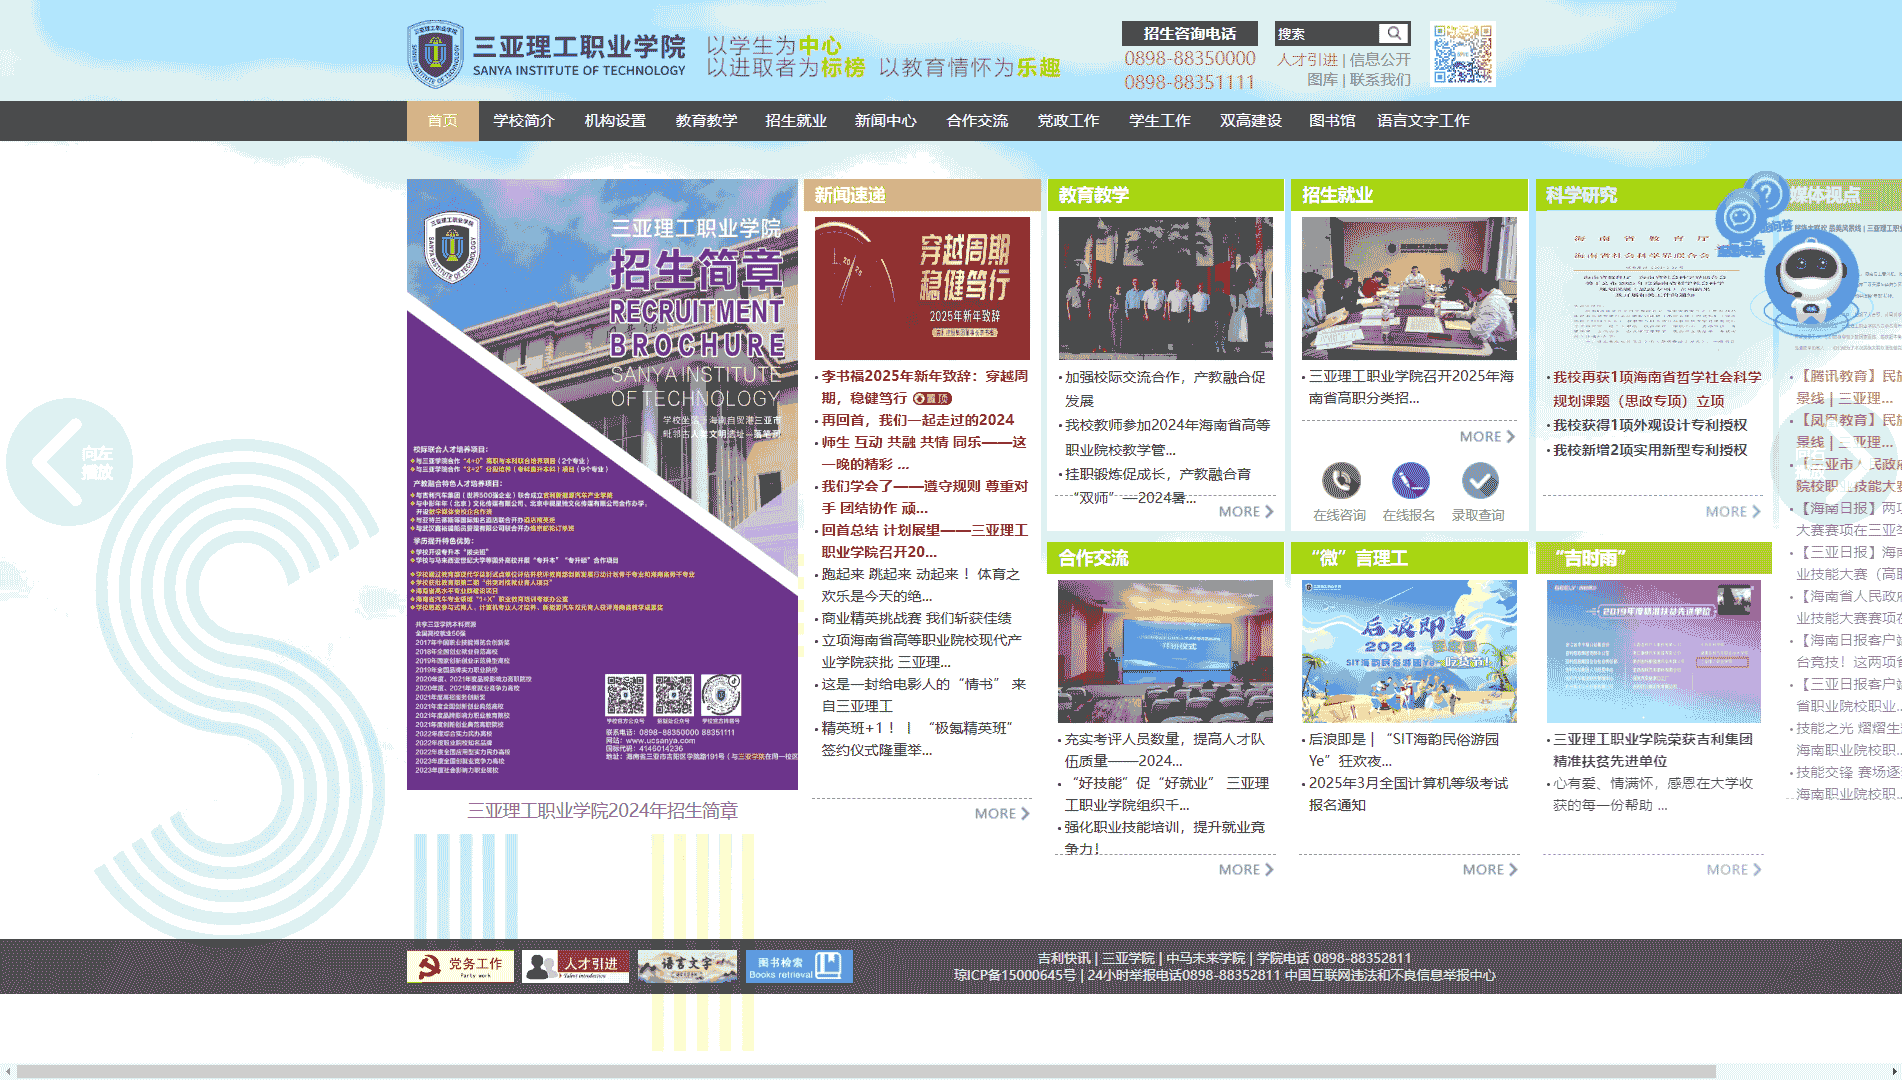Screen dimensions: 1902x1080
Task: Open the 党务工作 banner button
Action: [x=460, y=966]
